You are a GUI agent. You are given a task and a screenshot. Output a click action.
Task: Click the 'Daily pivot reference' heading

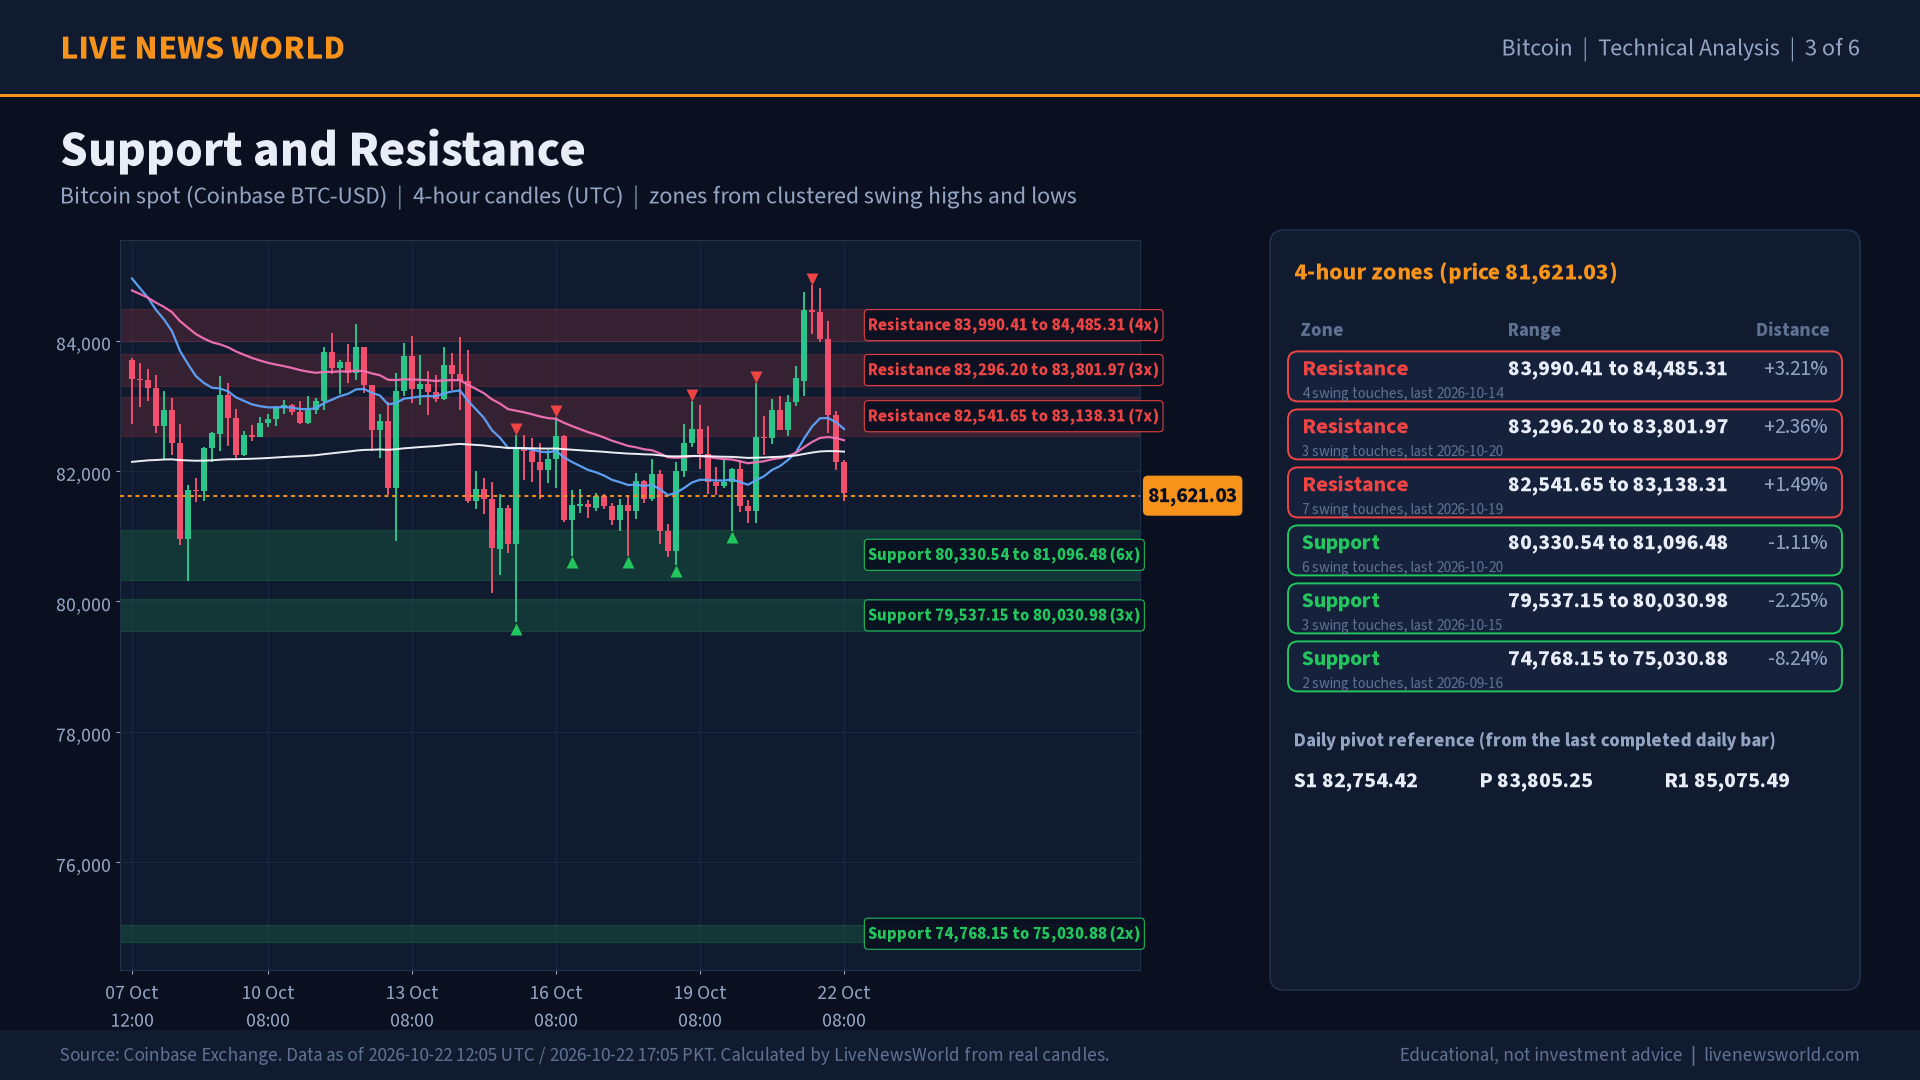click(1534, 741)
